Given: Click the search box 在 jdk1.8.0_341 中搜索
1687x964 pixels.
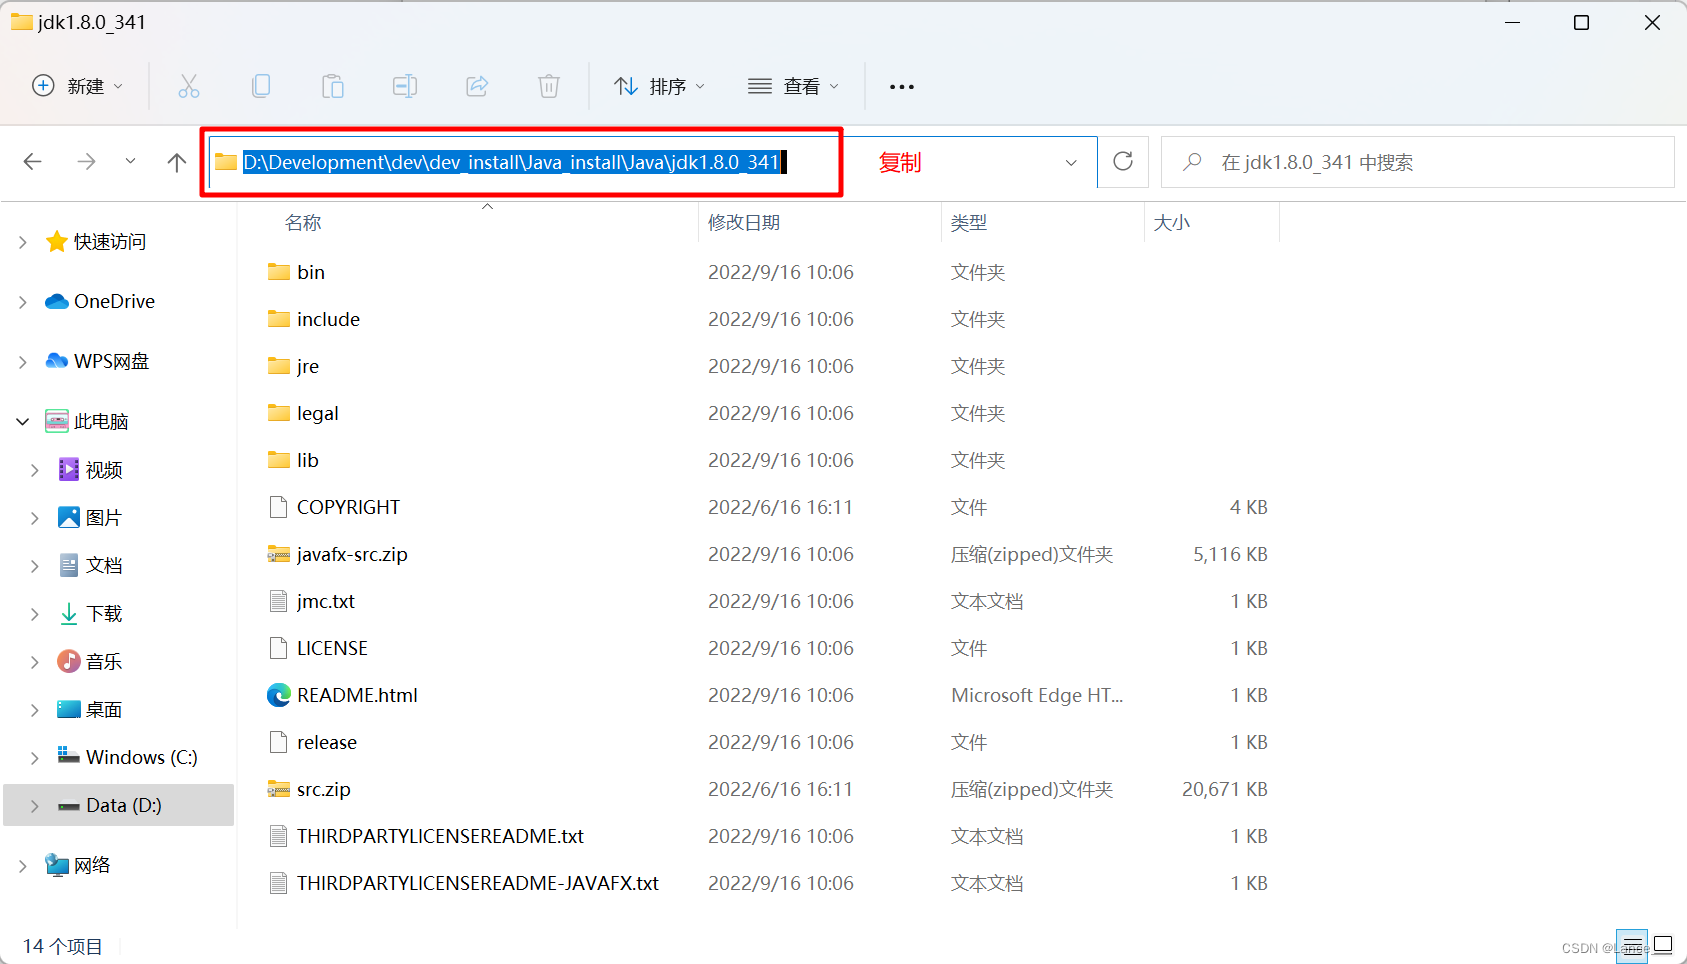Looking at the screenshot, I should click(1417, 162).
